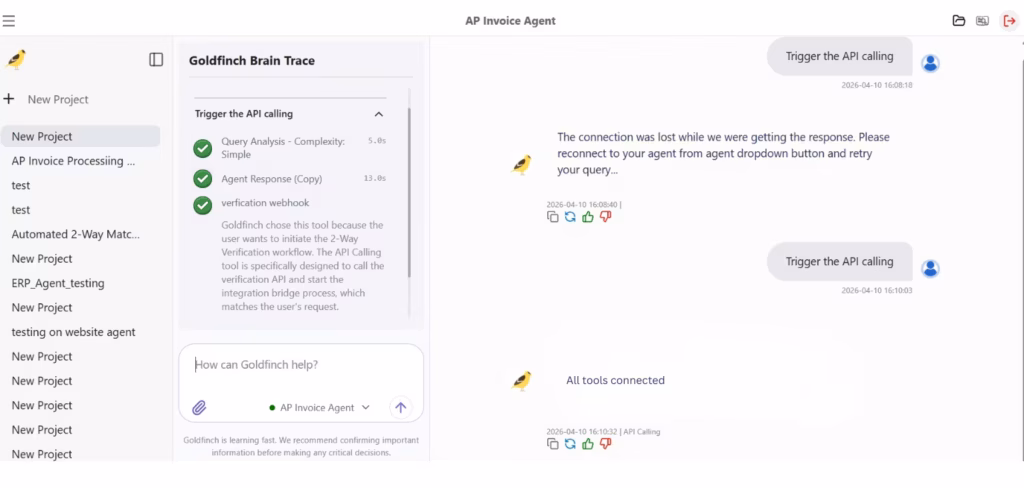Click the 2026-04-10 16:08:18 timestamp
This screenshot has height=488, width=1024.
tap(876, 85)
